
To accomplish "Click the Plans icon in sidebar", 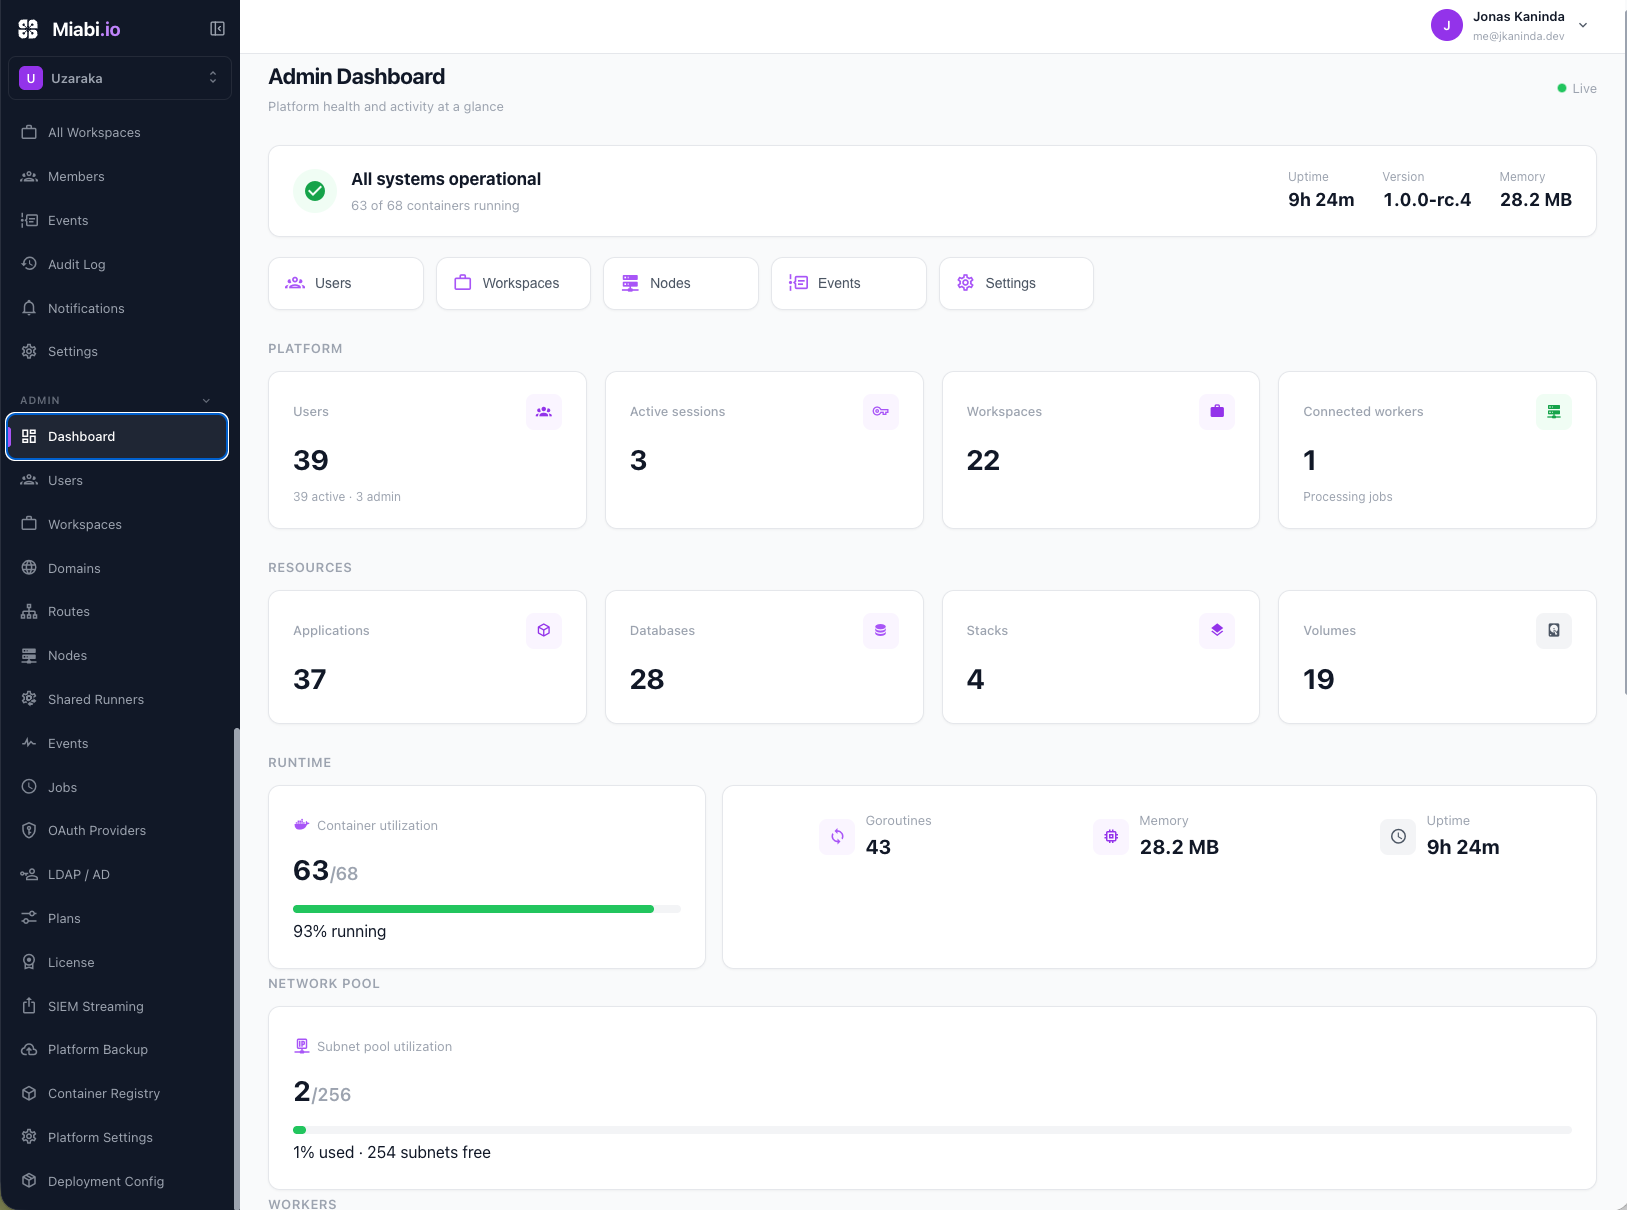I will pos(29,918).
